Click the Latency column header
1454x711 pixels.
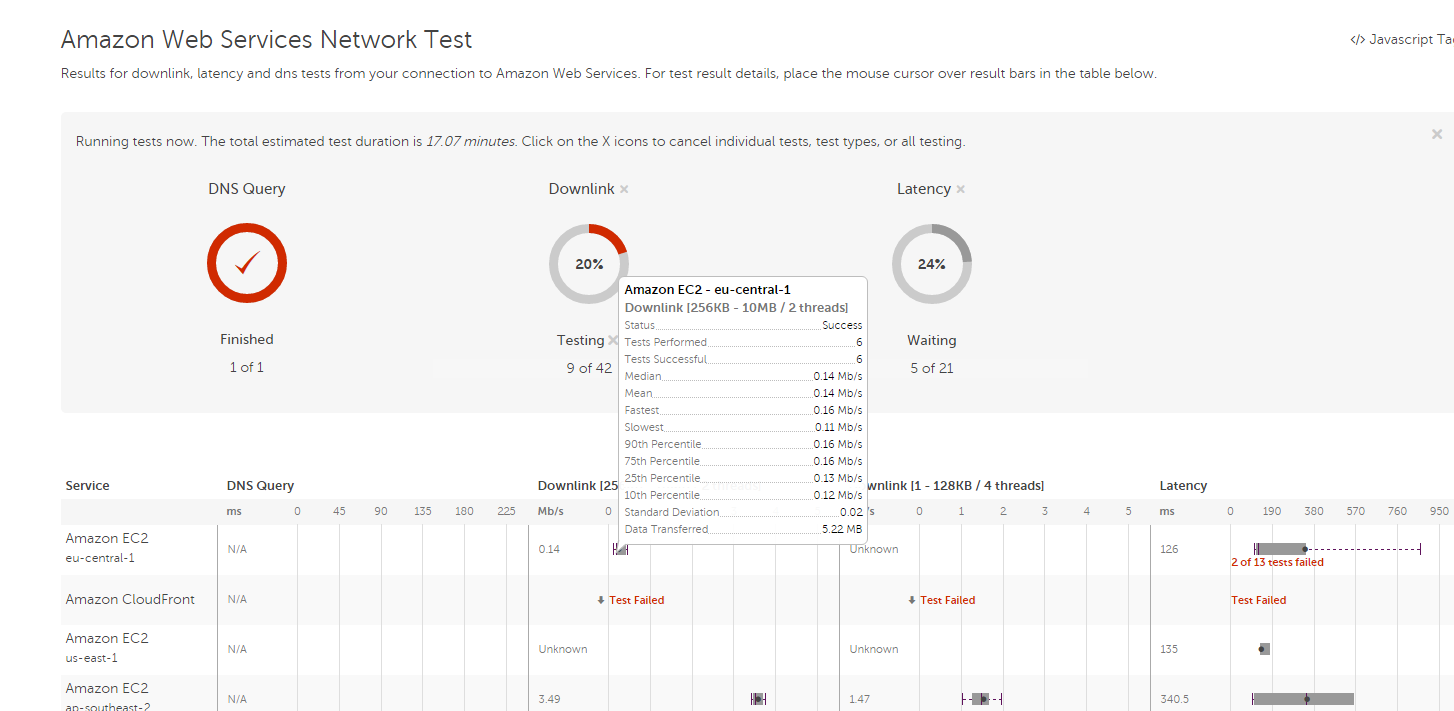(x=1184, y=486)
